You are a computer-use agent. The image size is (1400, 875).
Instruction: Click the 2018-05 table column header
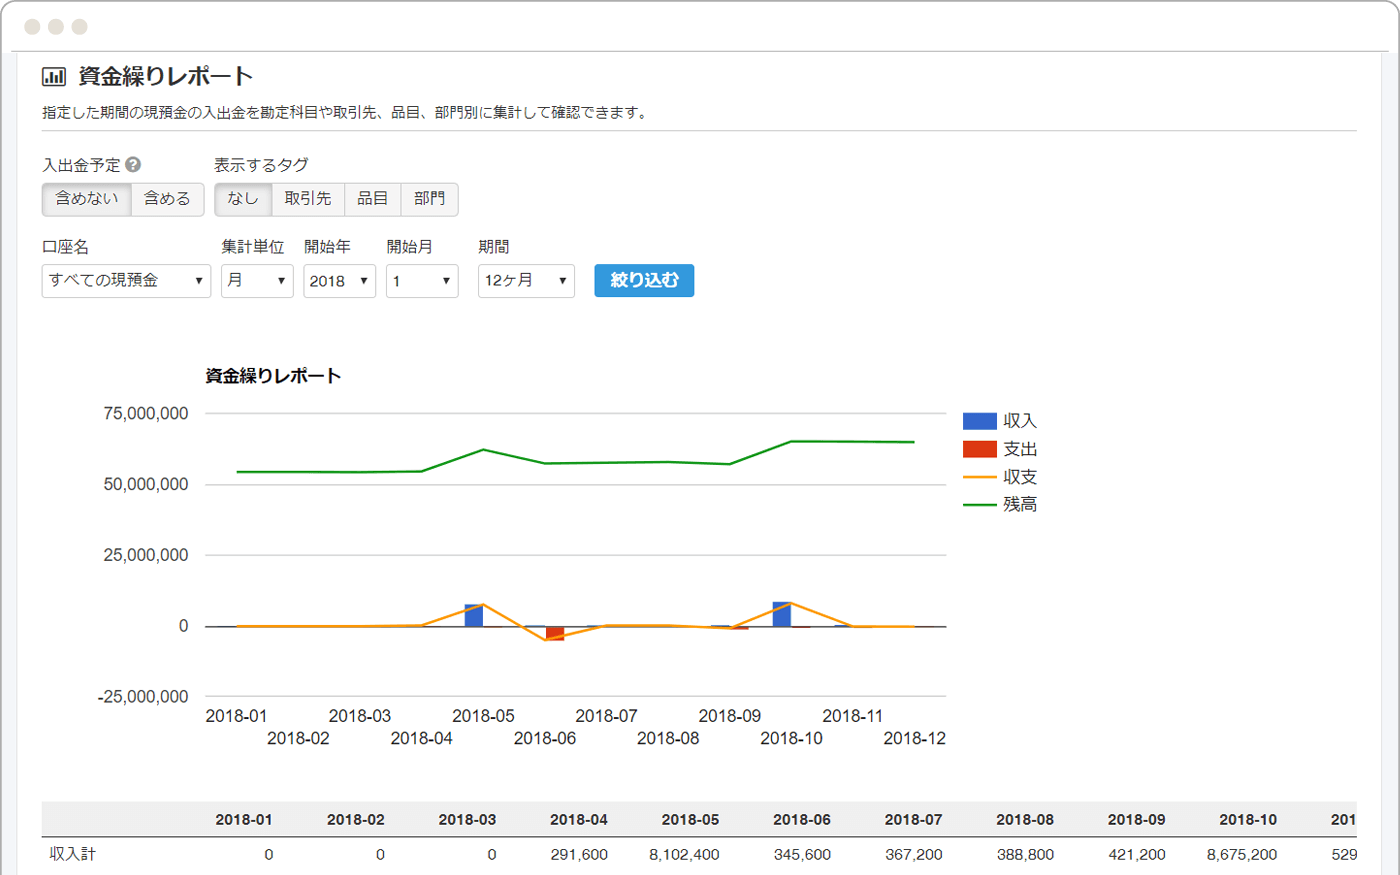pyautogui.click(x=690, y=819)
